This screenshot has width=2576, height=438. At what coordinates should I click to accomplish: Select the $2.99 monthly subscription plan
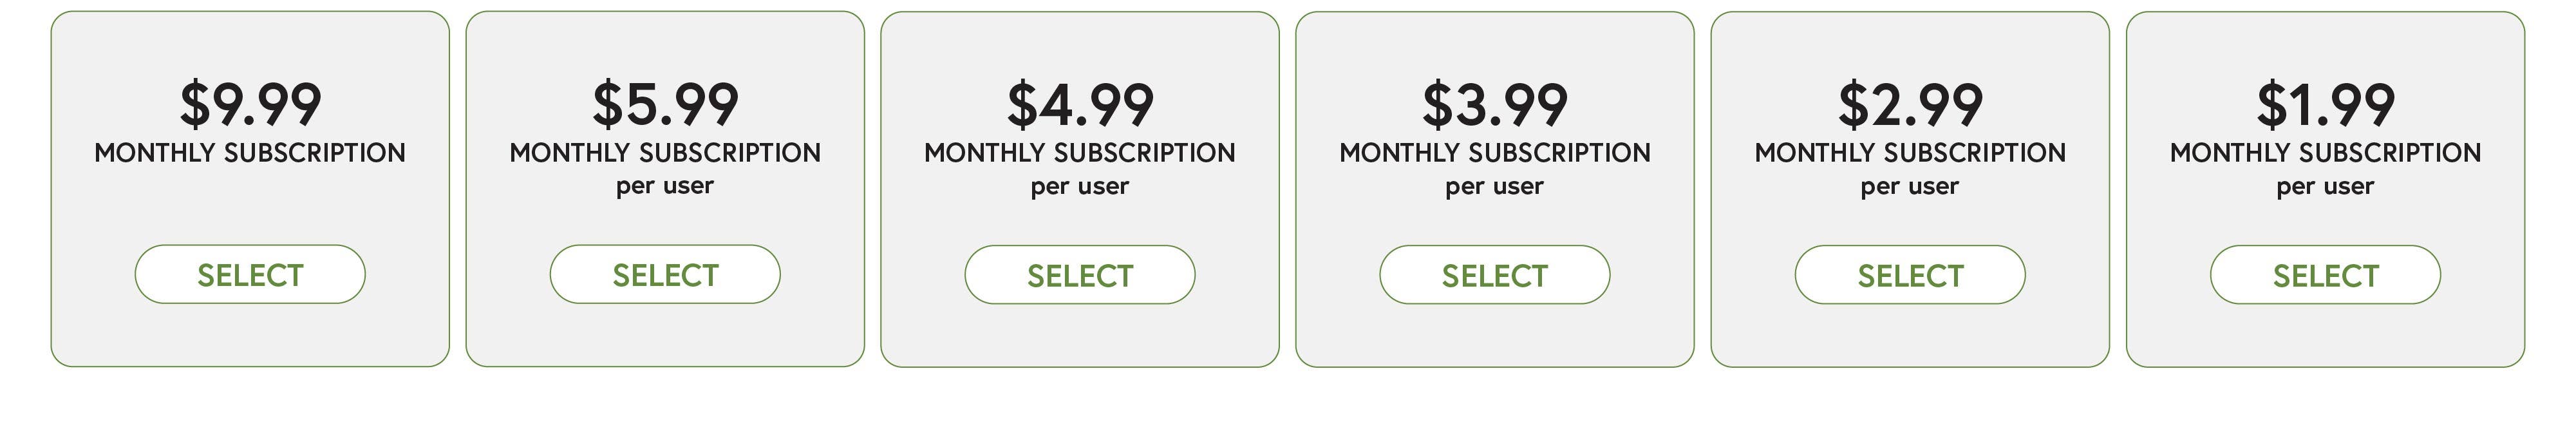click(x=1910, y=275)
